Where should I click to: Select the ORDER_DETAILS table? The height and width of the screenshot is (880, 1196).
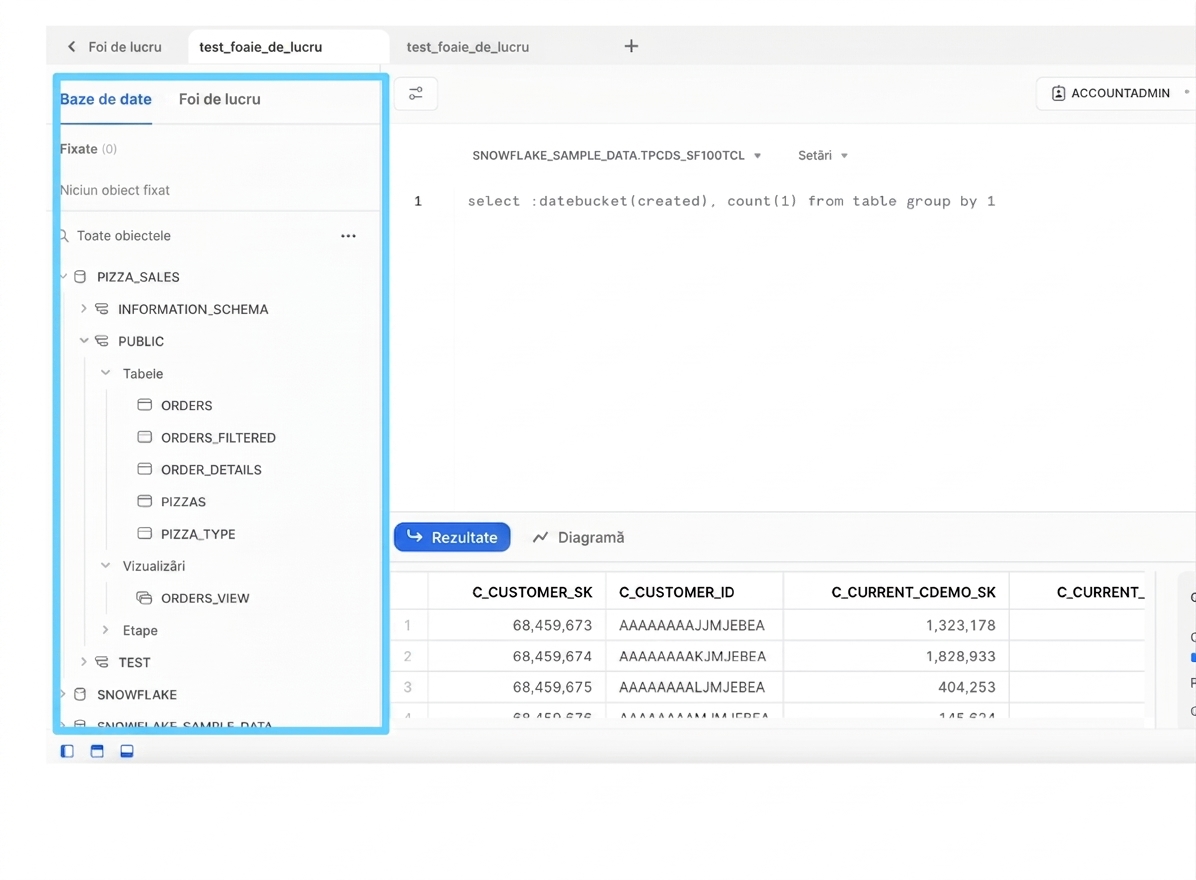coord(211,470)
